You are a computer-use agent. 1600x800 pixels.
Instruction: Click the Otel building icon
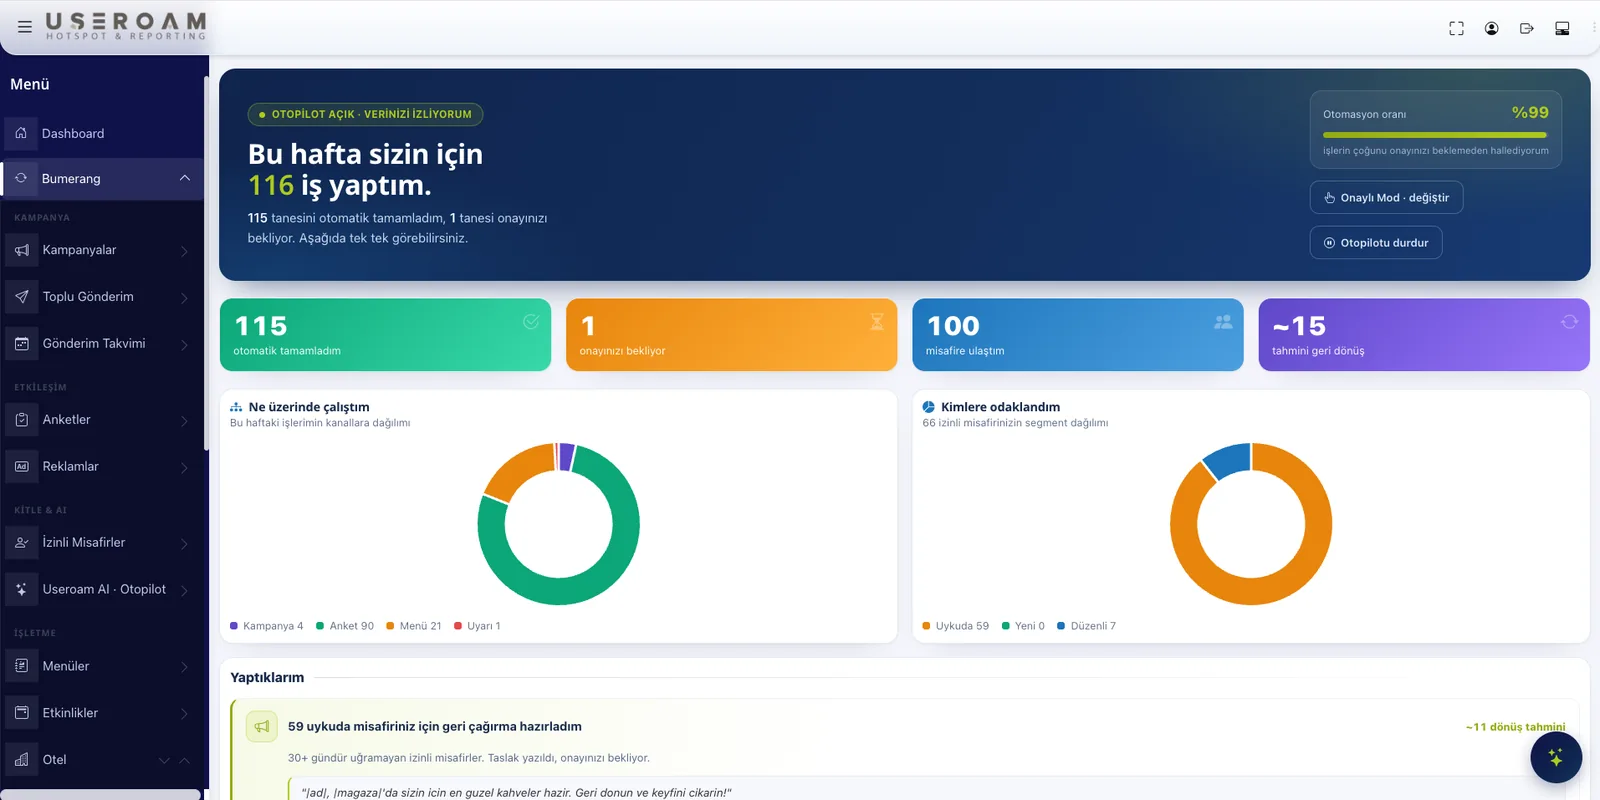(22, 760)
